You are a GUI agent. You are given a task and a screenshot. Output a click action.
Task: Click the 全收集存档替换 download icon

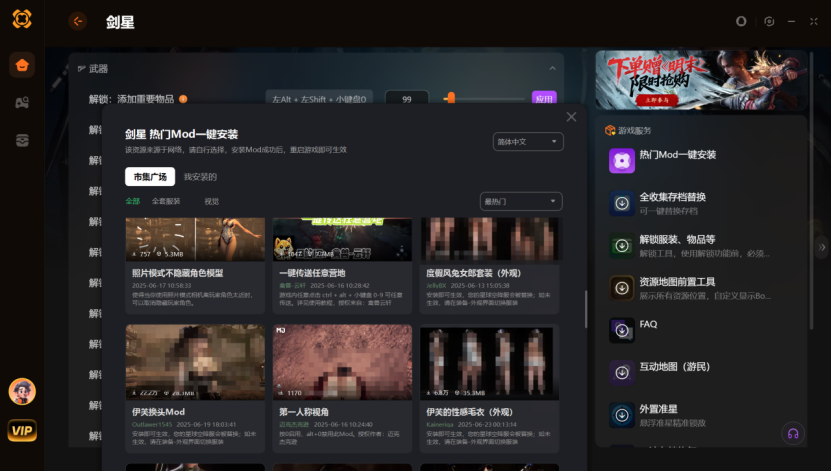(x=621, y=203)
